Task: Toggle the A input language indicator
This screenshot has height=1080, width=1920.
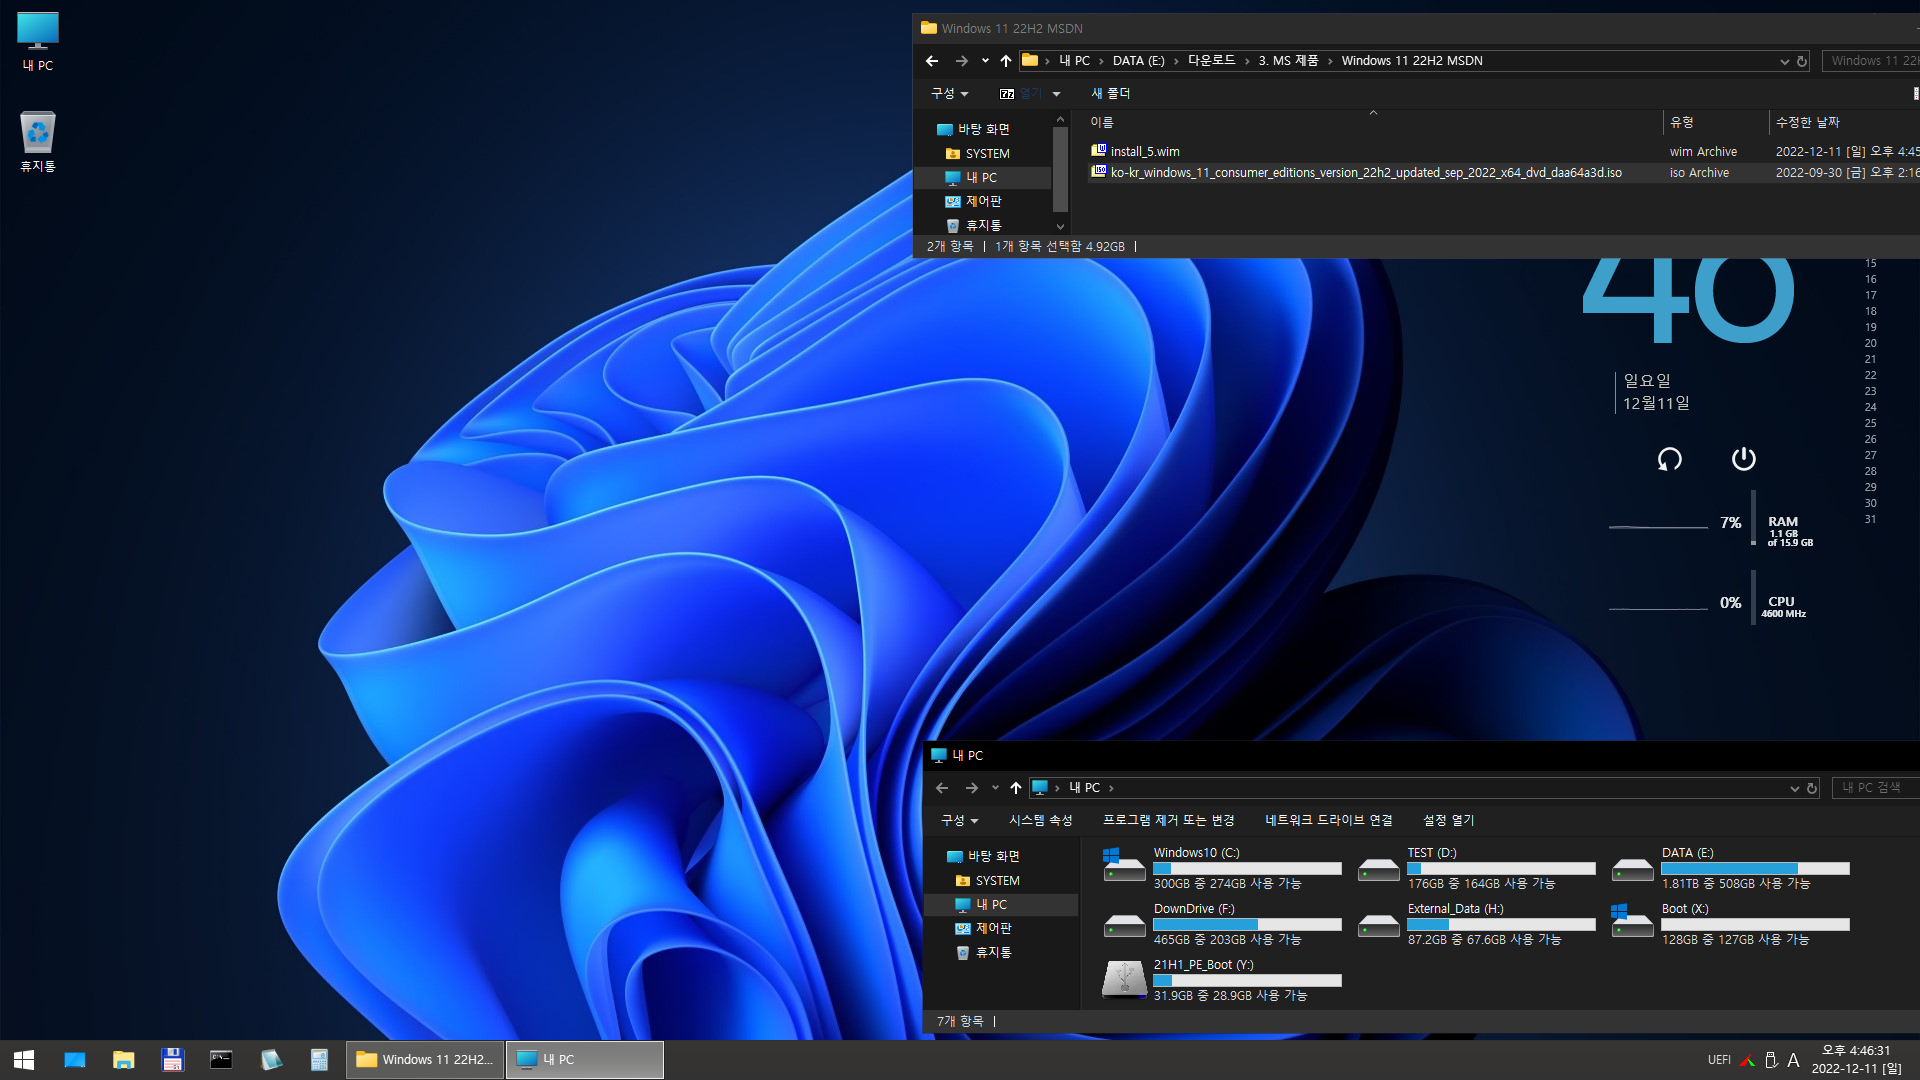Action: click(1793, 1060)
